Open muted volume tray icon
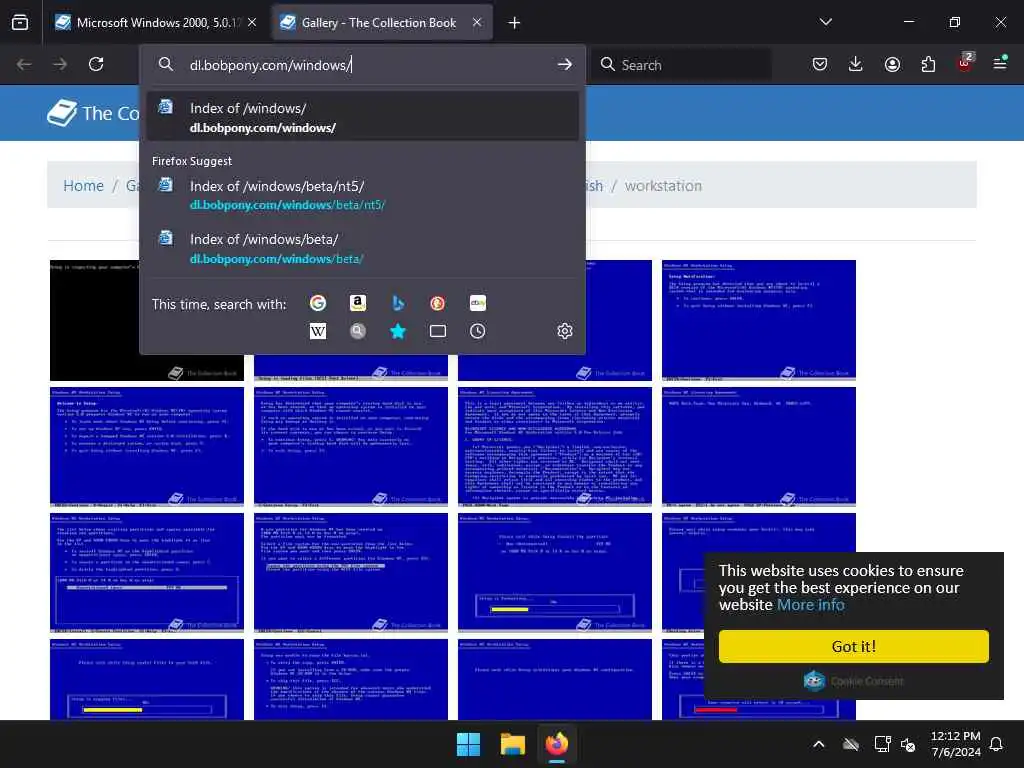The image size is (1024, 768). pos(908,744)
